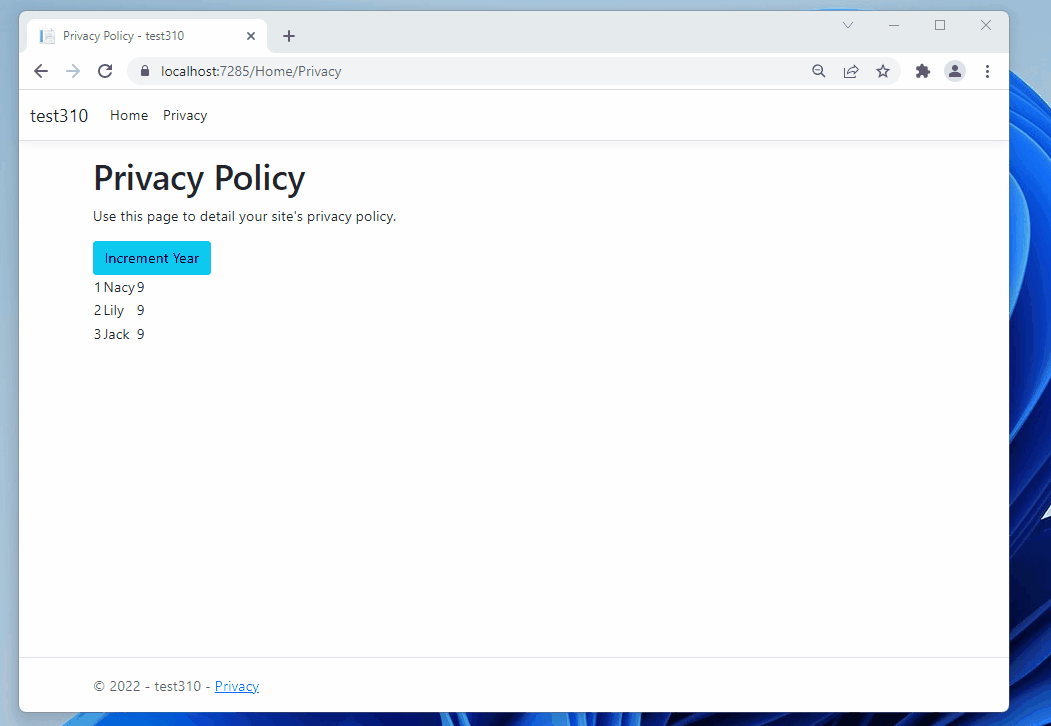
Task: Open the Chrome three-dot menu
Action: point(987,71)
